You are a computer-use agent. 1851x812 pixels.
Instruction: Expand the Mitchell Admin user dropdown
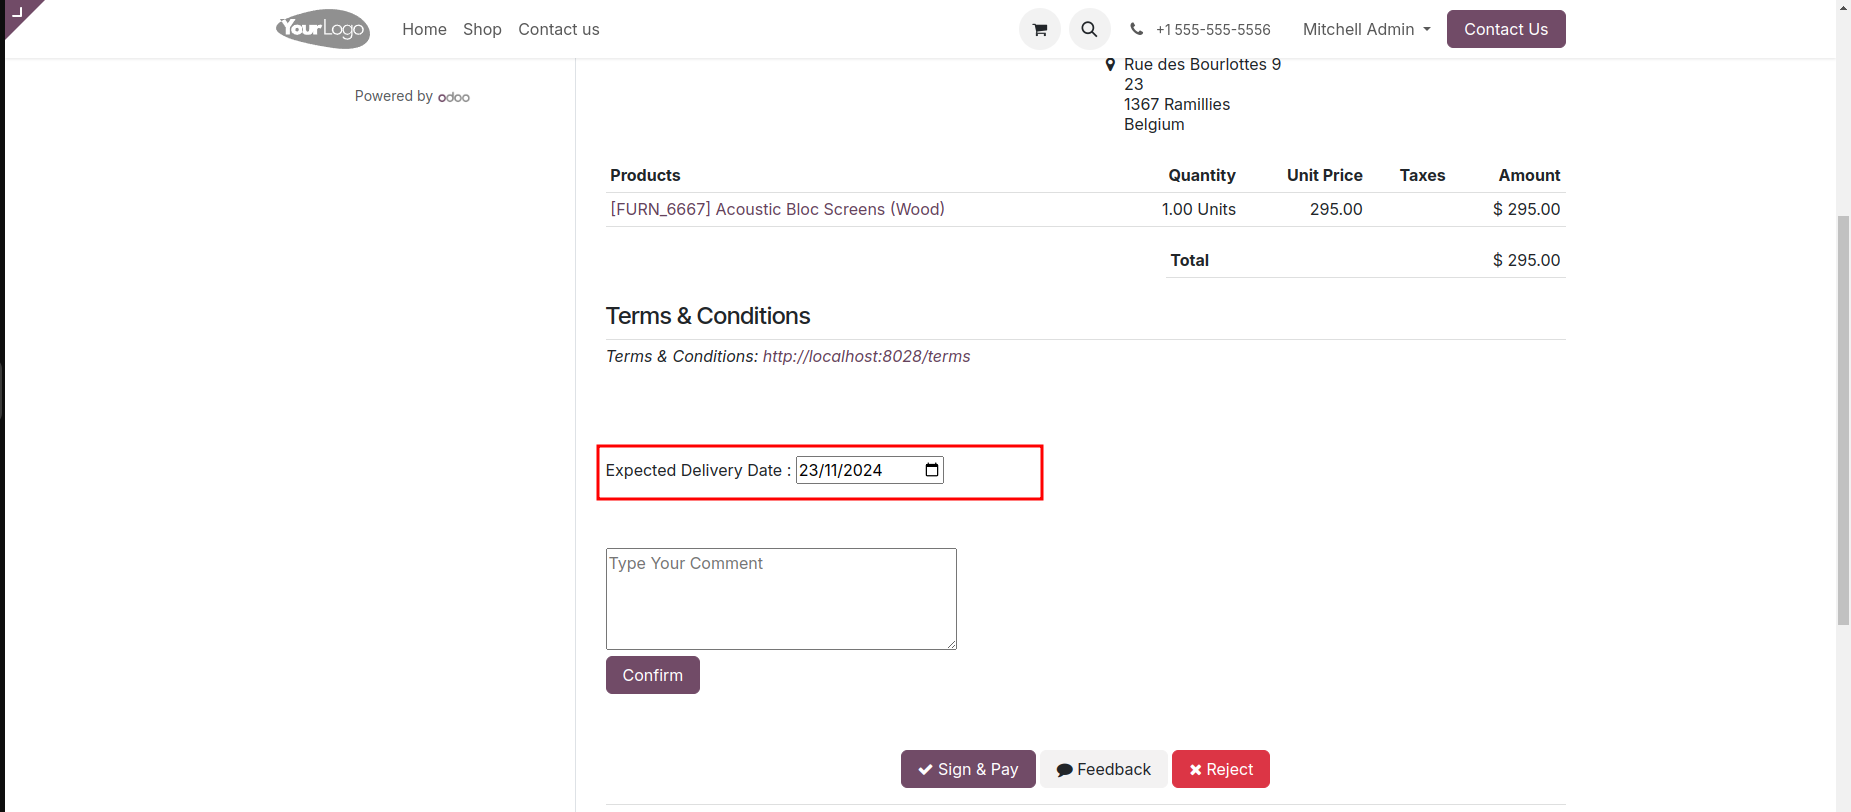(x=1366, y=30)
